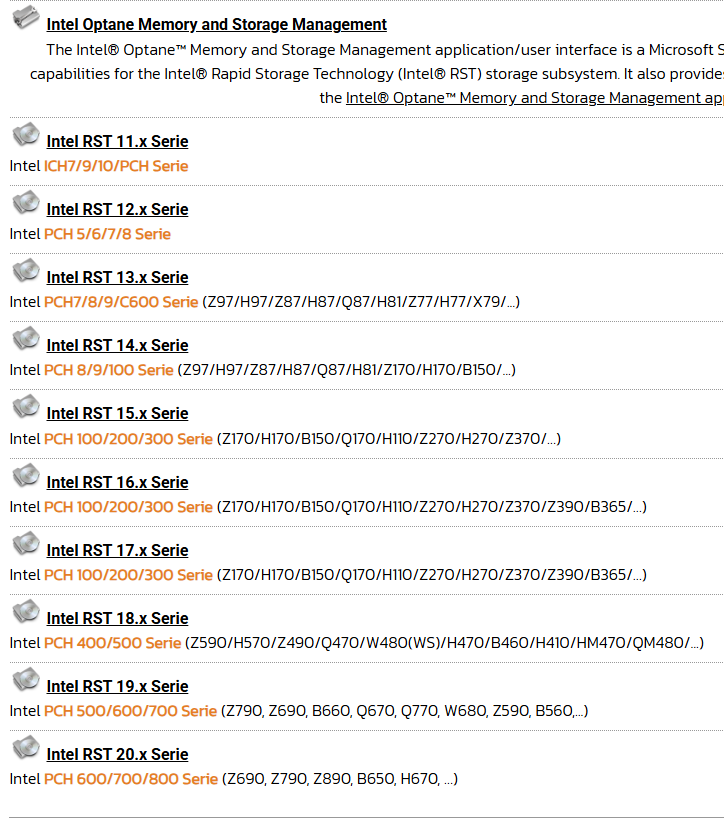Open the Intel RST 11.x Serie link

point(117,141)
